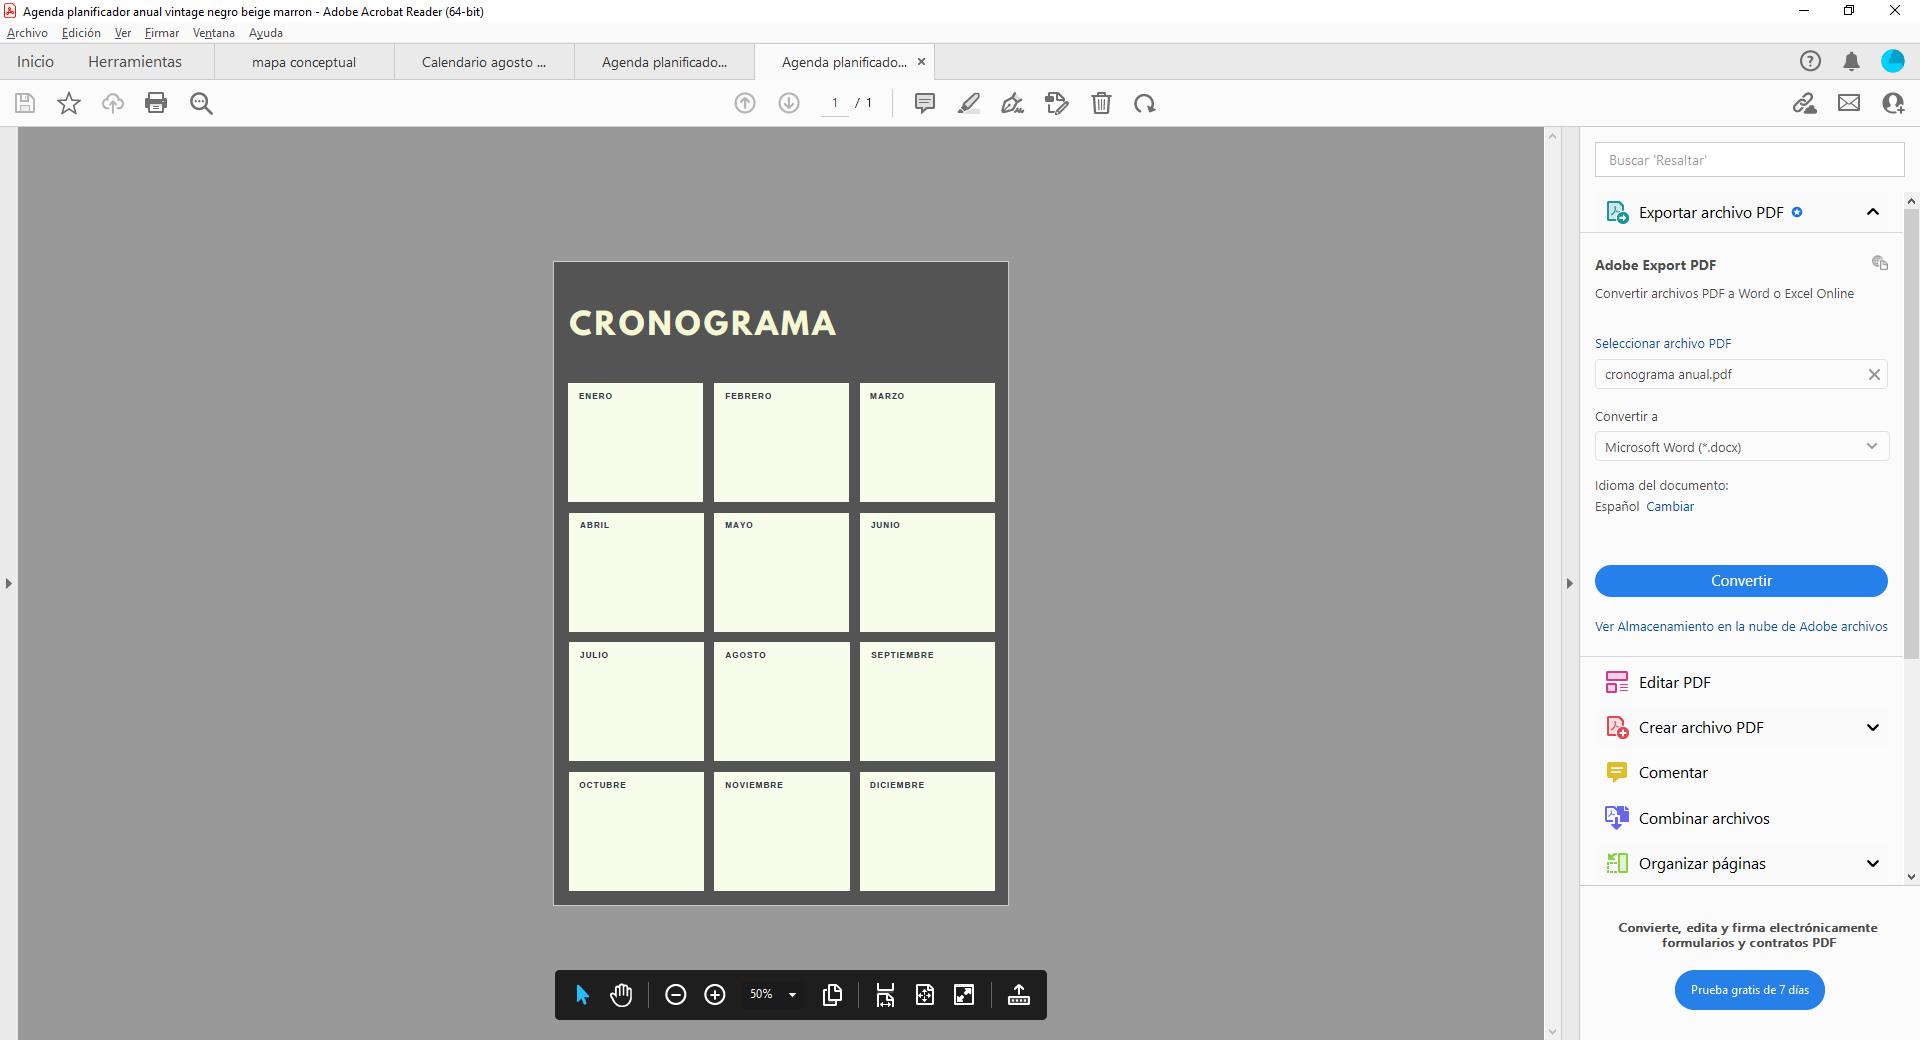Click the Convertir button

tap(1741, 581)
